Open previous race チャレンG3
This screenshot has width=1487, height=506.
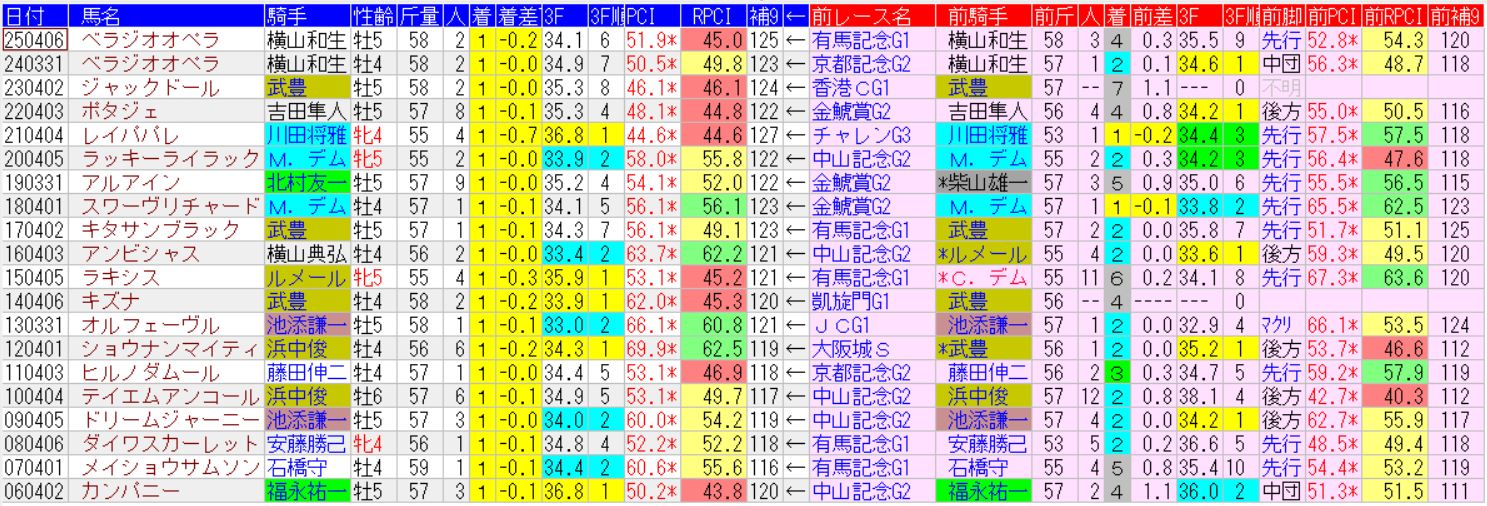click(x=858, y=135)
